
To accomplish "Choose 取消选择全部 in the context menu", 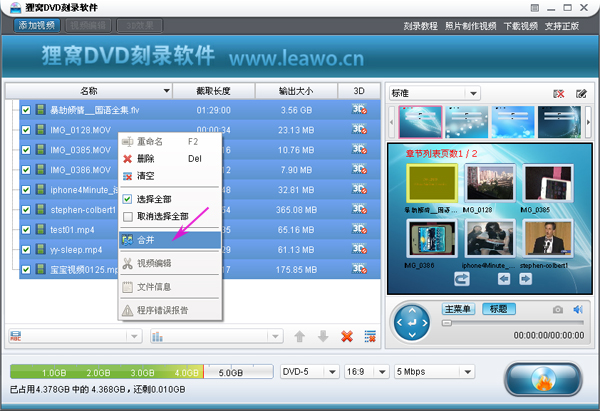I will point(170,217).
